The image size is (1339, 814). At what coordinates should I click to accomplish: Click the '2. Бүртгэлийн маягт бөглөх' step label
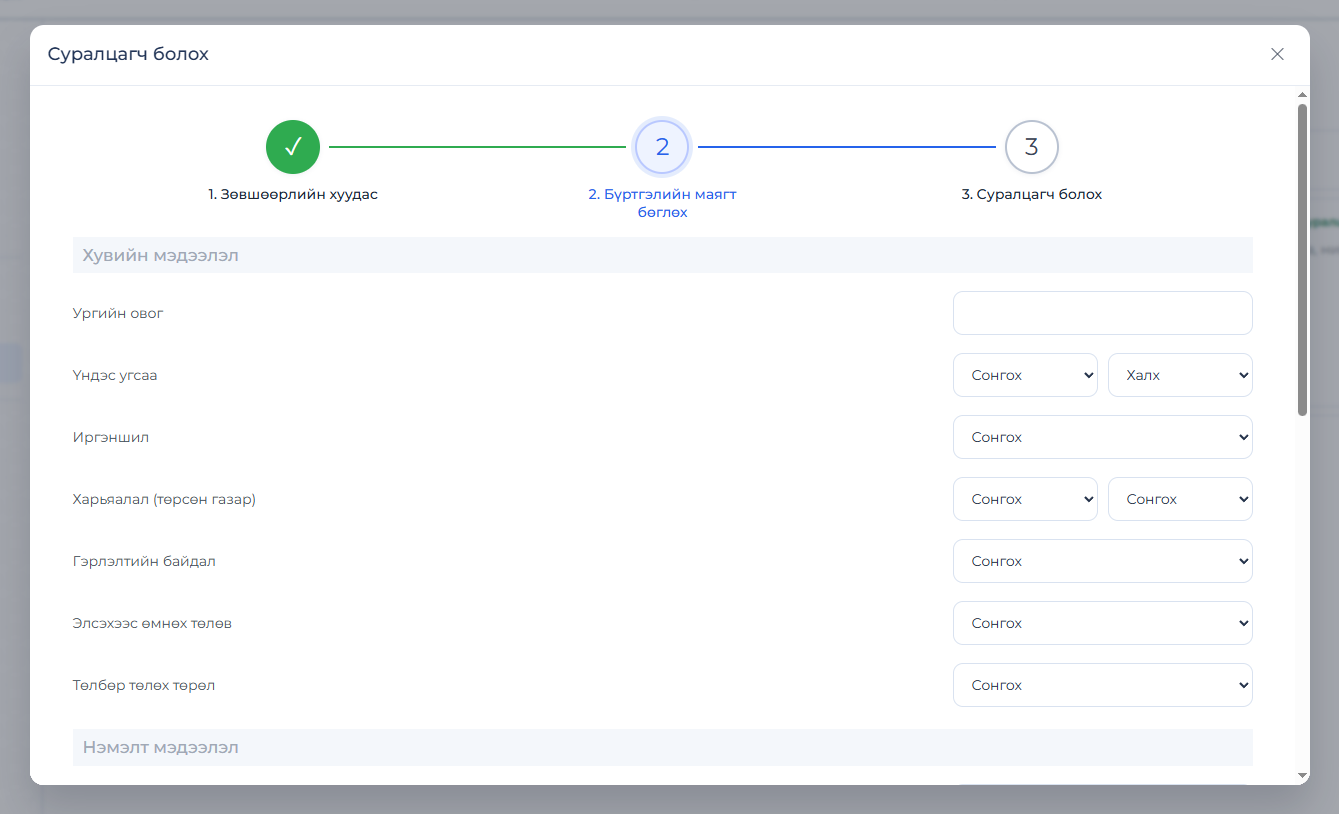[662, 203]
